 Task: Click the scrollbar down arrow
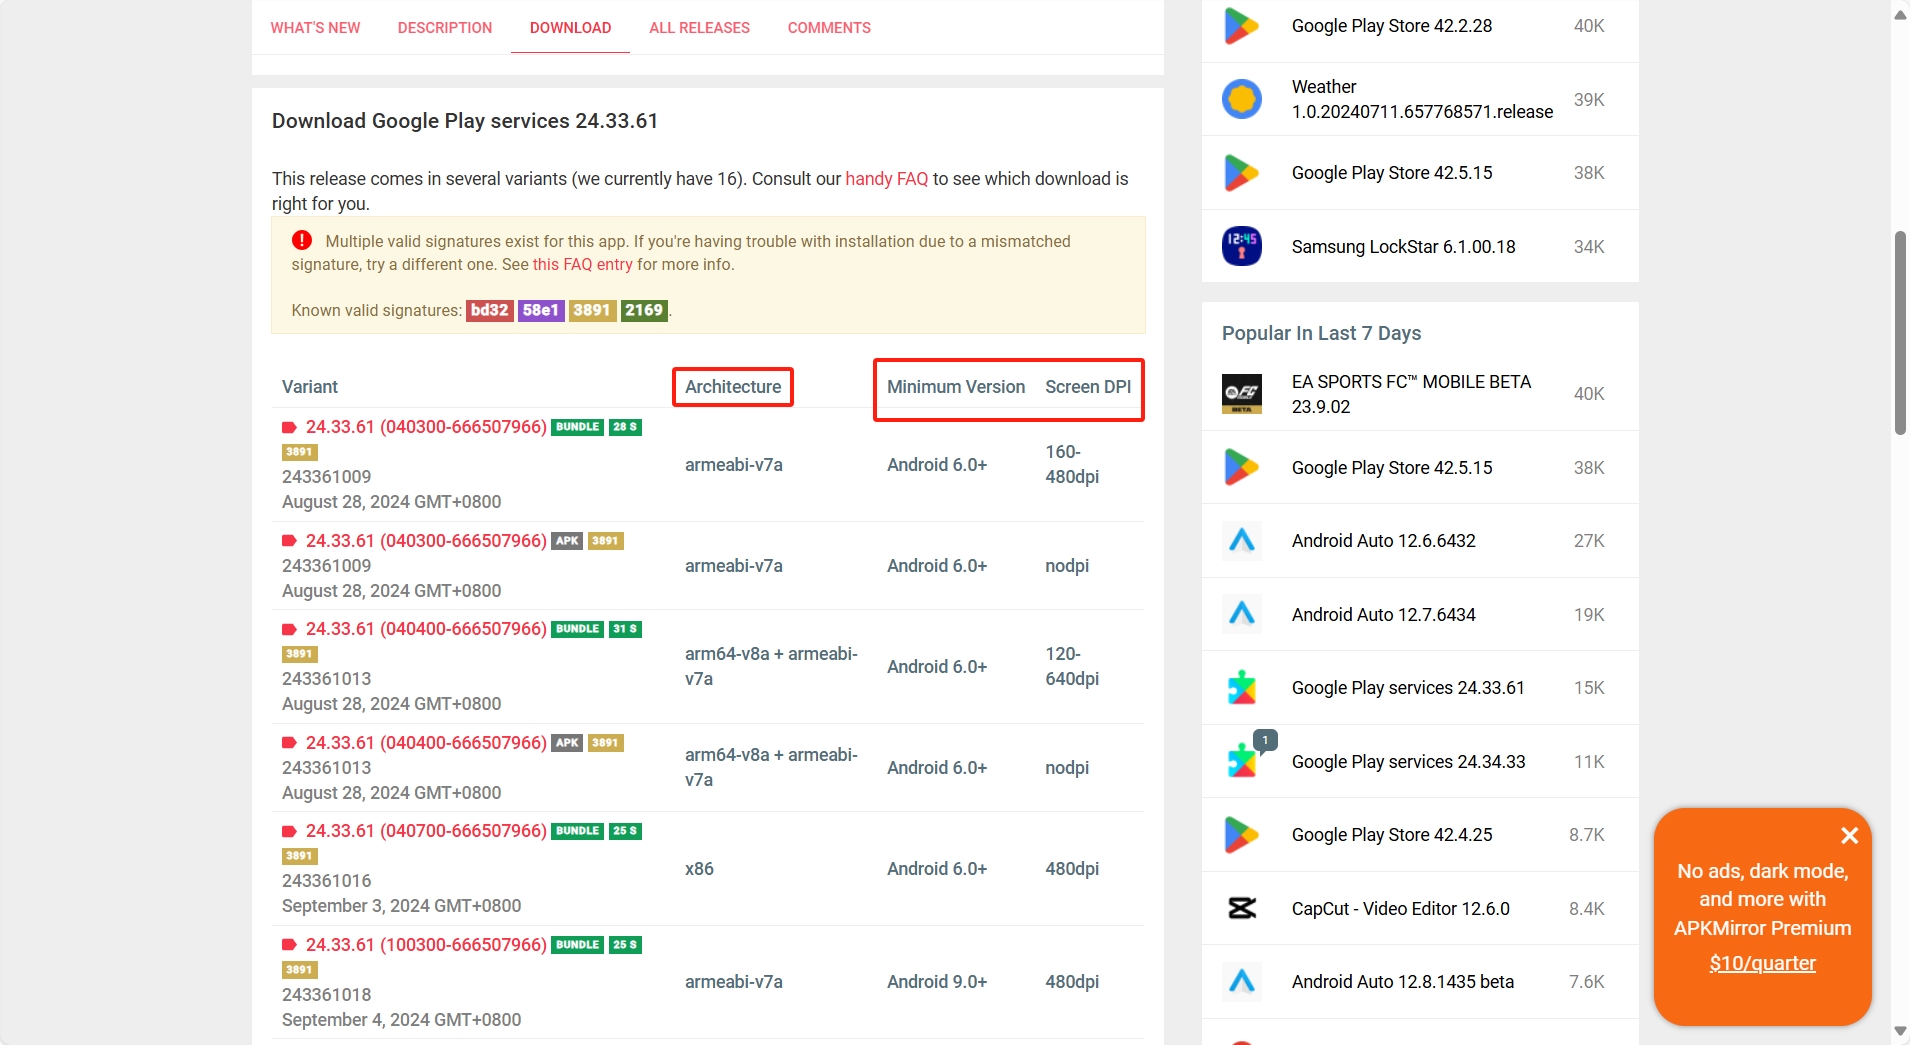point(1900,1030)
